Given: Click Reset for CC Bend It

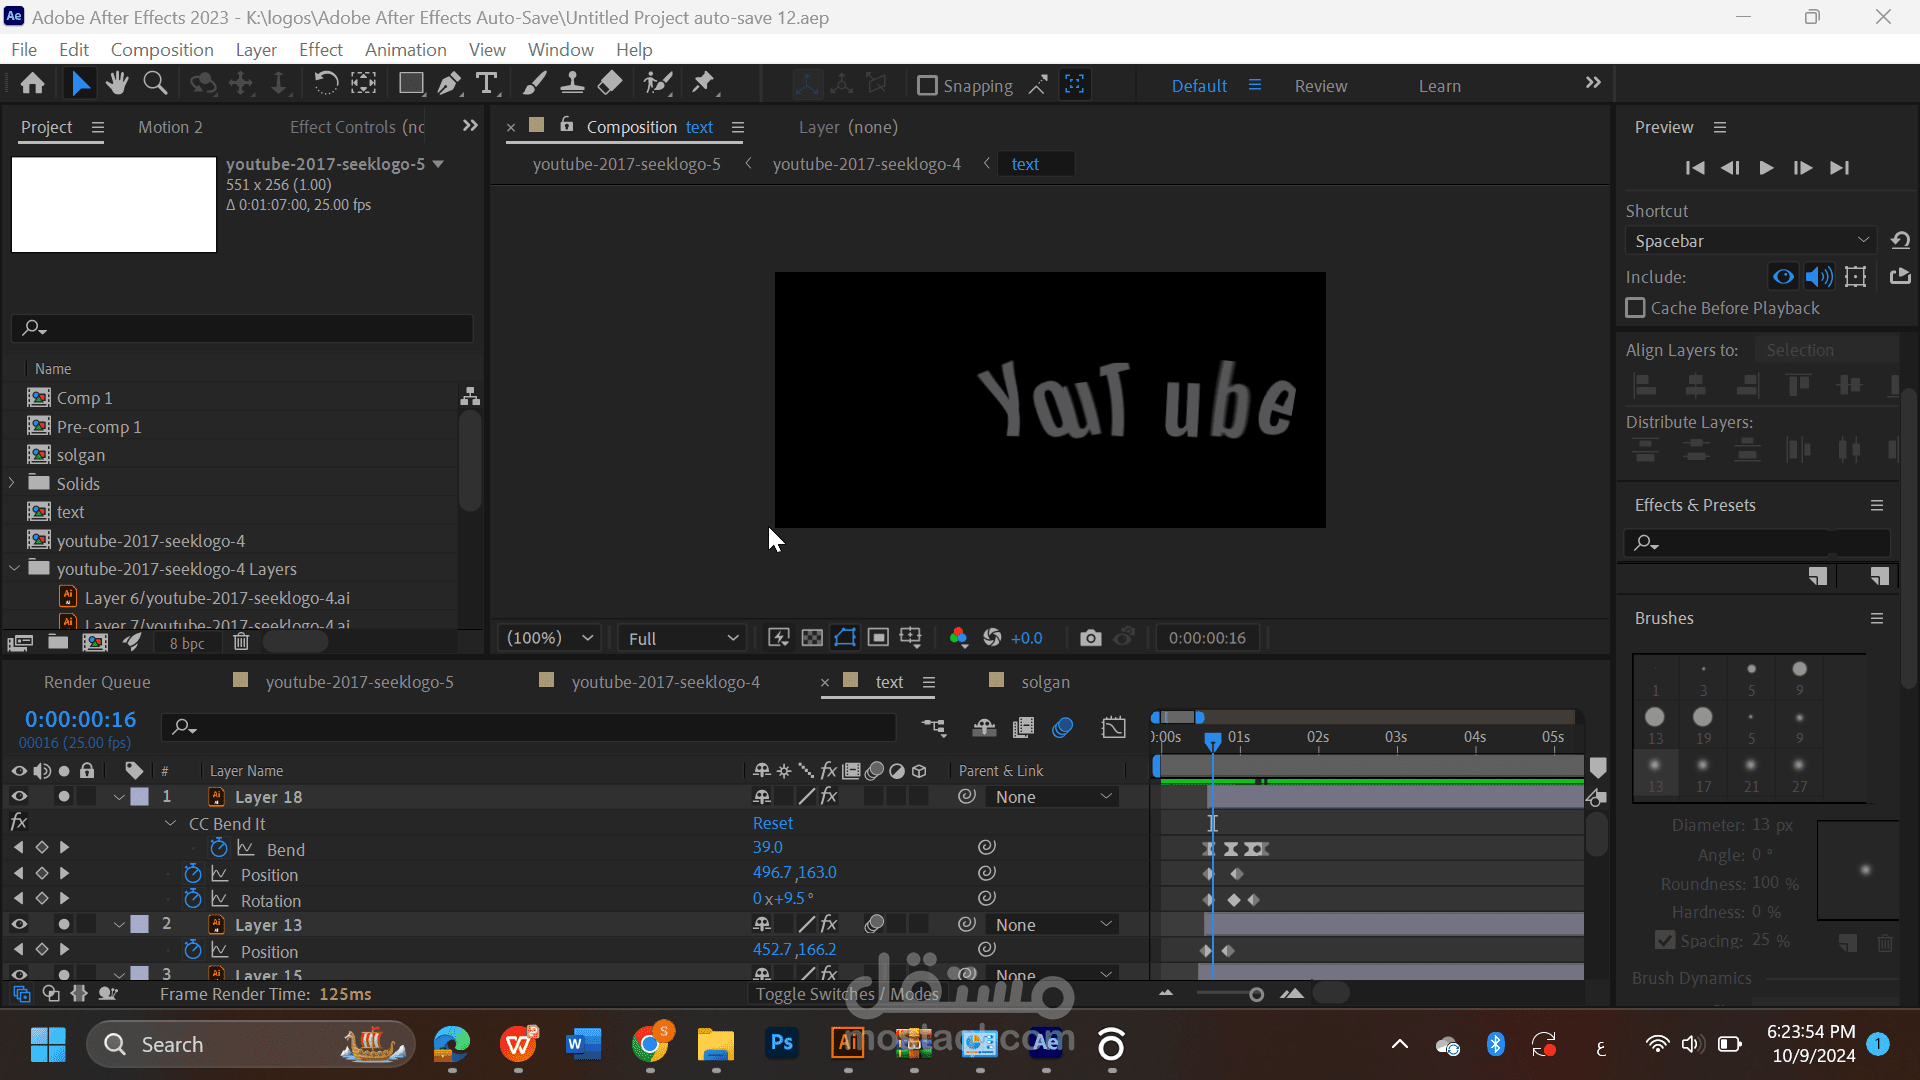Looking at the screenshot, I should coord(772,823).
